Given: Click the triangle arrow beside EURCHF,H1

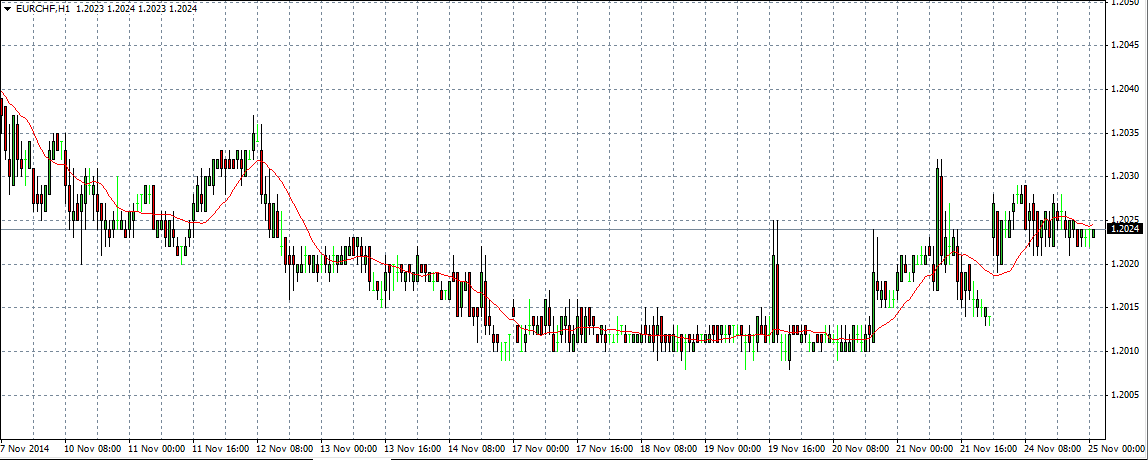Looking at the screenshot, I should coord(7,10).
